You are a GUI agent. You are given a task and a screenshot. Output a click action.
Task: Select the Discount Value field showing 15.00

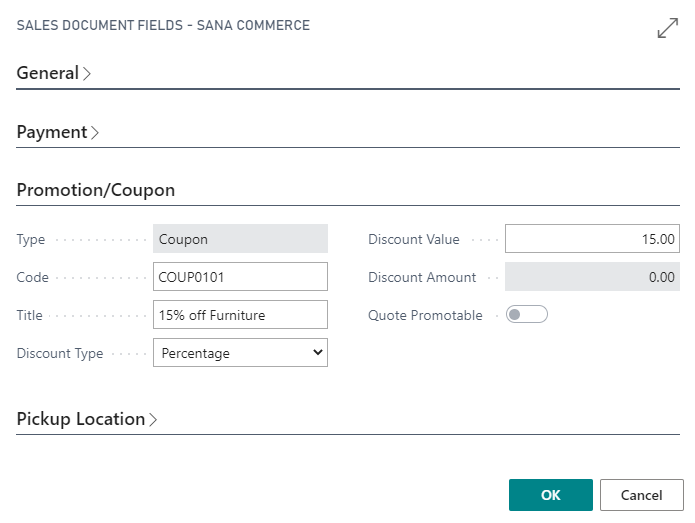[592, 239]
